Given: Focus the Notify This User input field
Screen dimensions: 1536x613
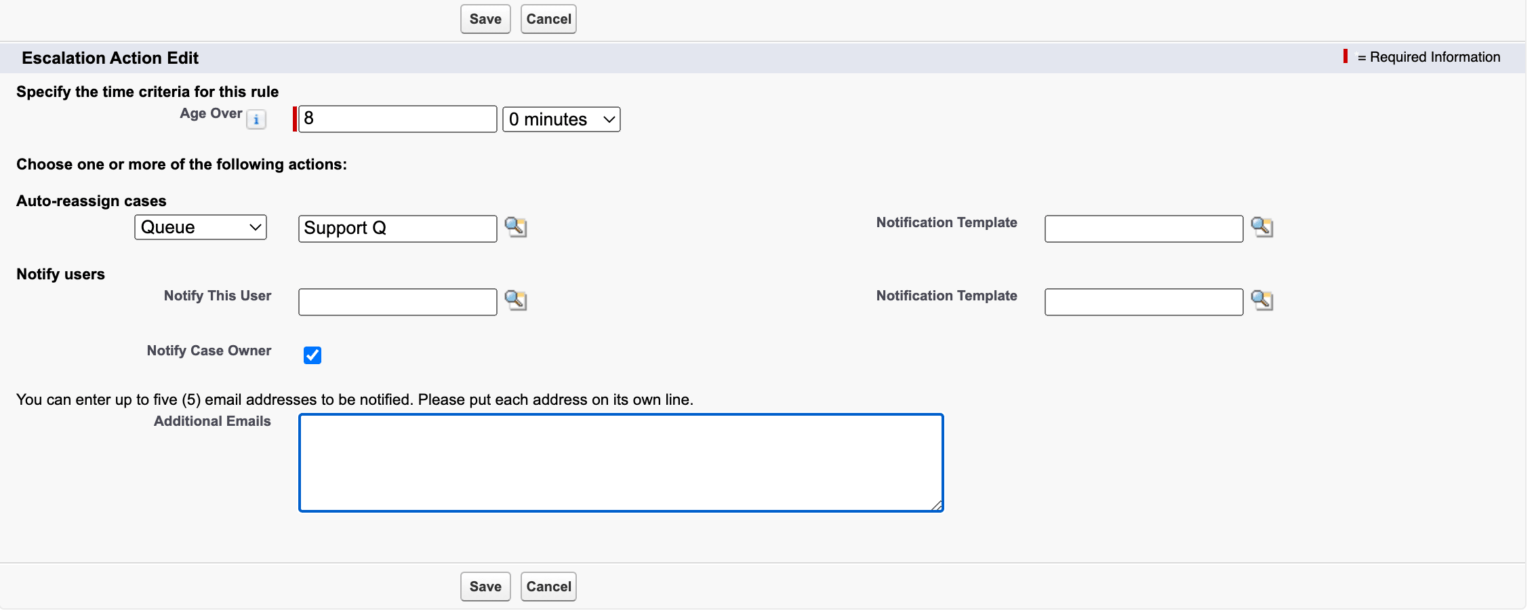Looking at the screenshot, I should click(x=397, y=302).
